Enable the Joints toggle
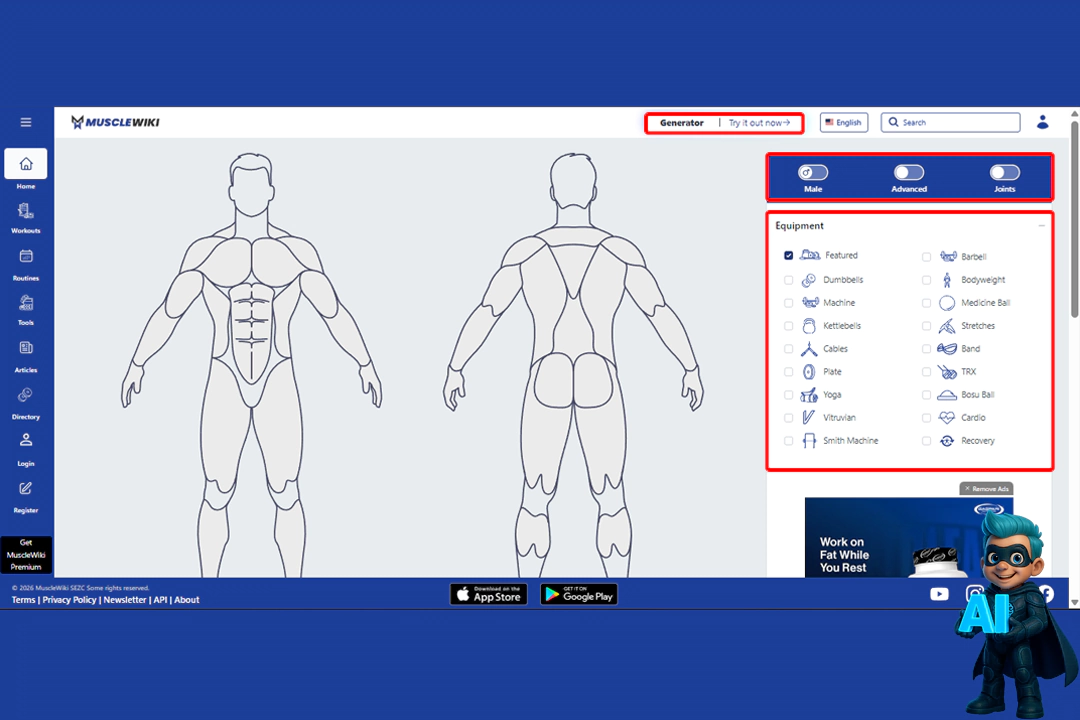This screenshot has width=1080, height=720. click(1004, 173)
